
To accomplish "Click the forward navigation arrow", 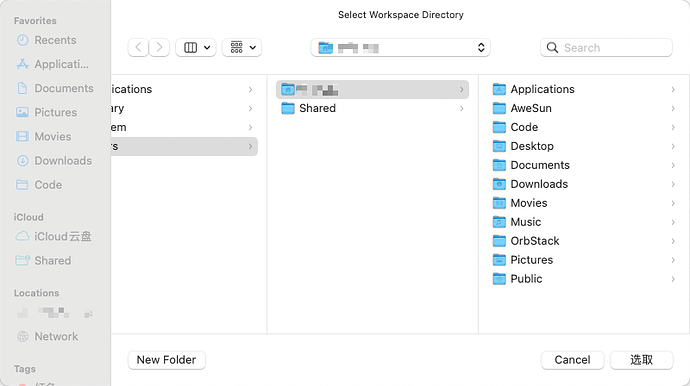I will pyautogui.click(x=159, y=48).
